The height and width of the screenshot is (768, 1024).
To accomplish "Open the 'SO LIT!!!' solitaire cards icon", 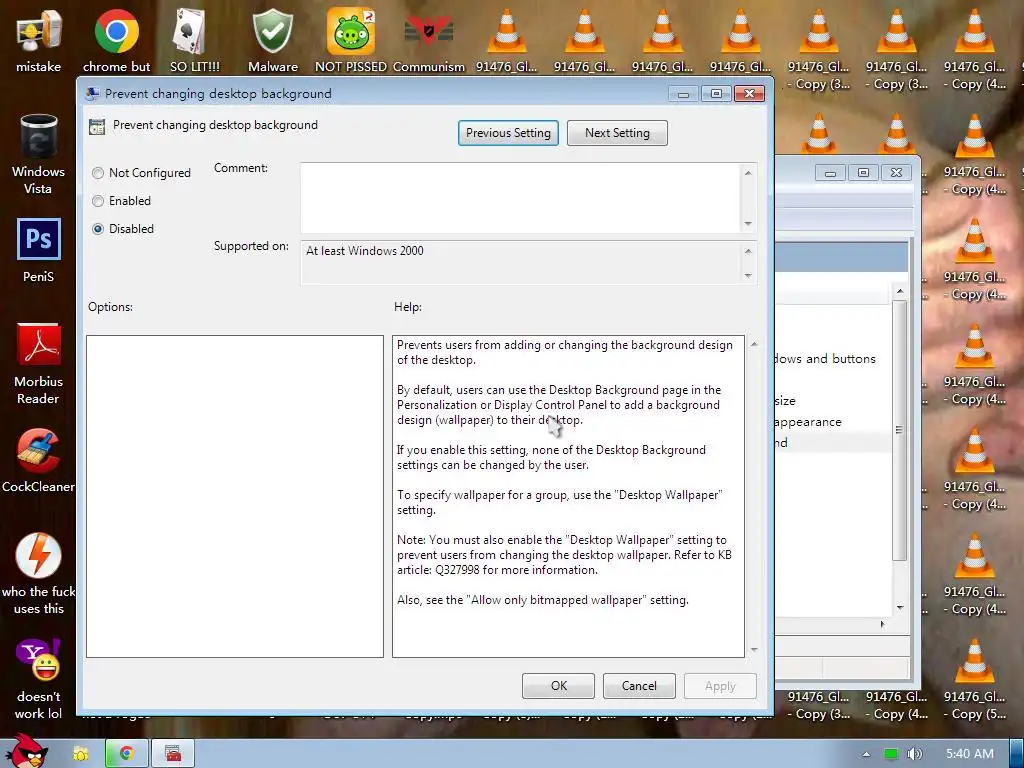I will click(195, 40).
